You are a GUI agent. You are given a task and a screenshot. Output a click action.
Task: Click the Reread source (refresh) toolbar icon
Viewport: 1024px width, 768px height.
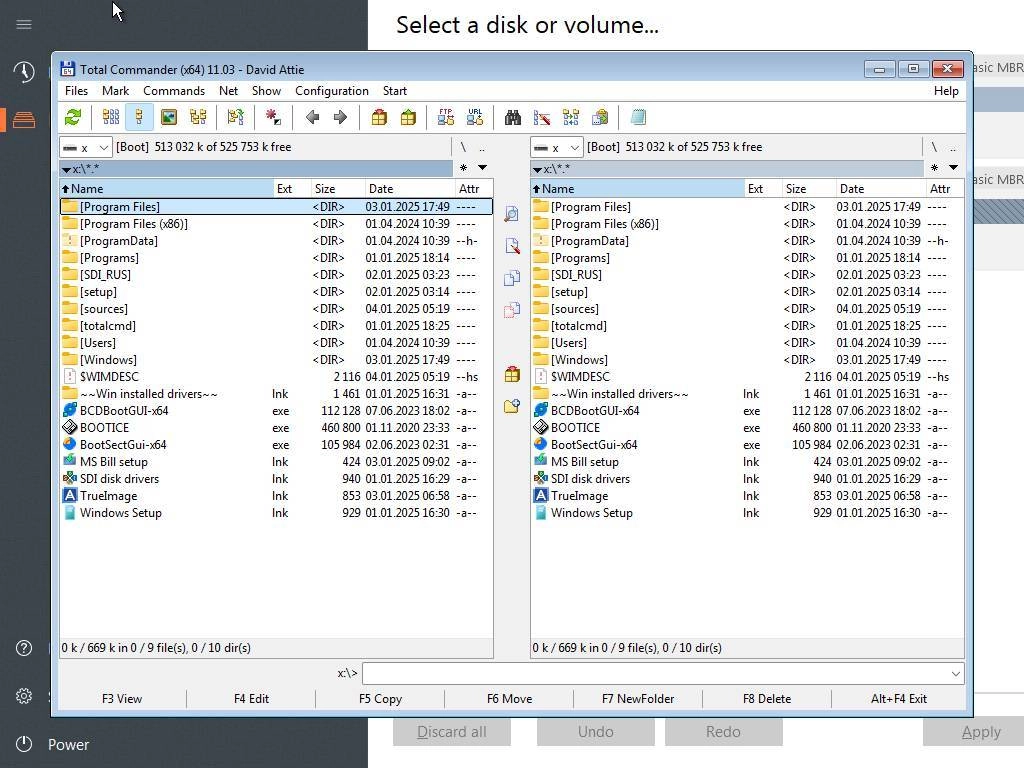coord(73,118)
